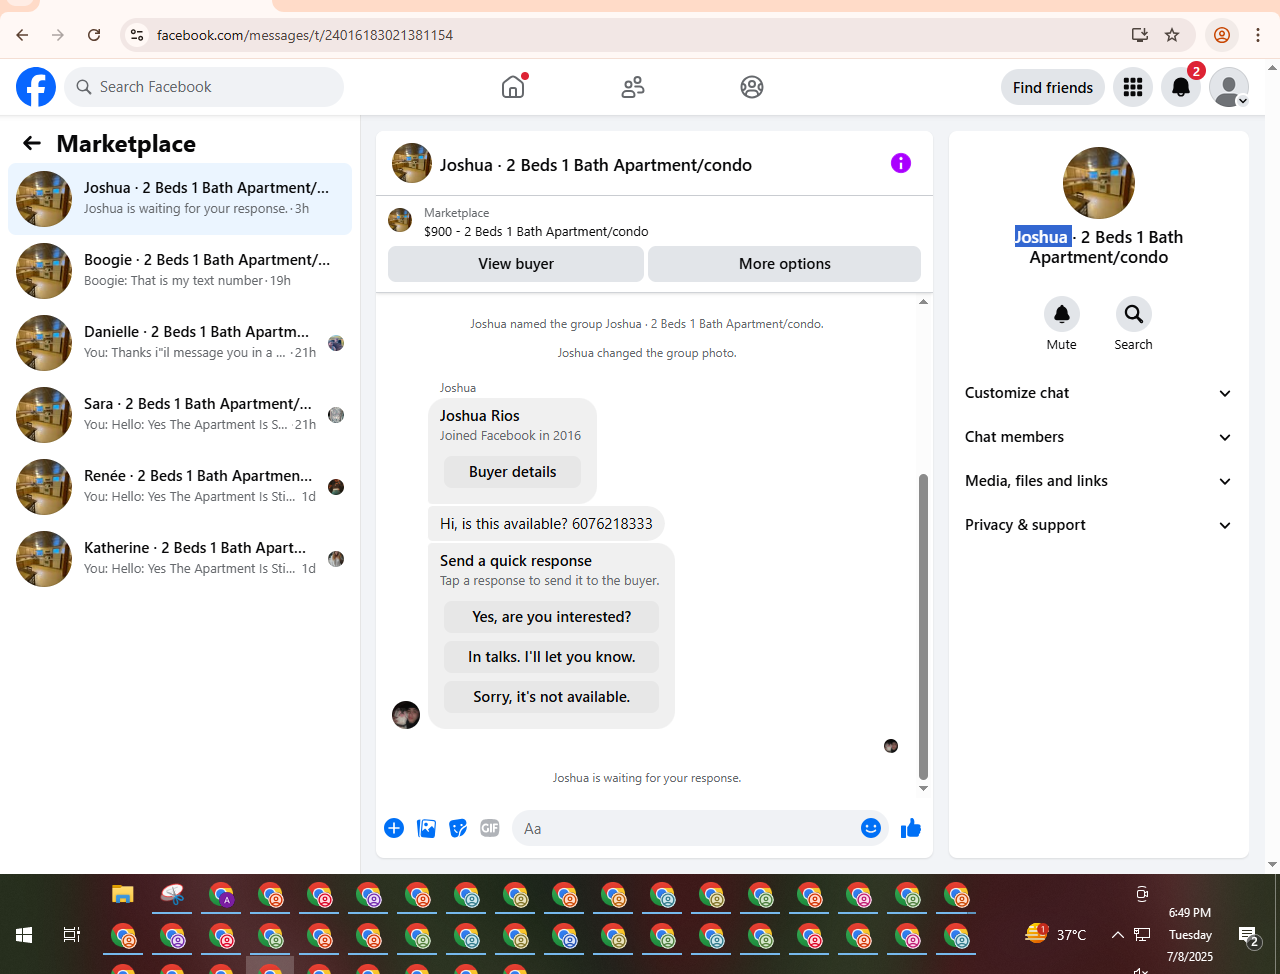Open Chrome three-dot menu
Screen dimensions: 1280x974
point(1258,35)
